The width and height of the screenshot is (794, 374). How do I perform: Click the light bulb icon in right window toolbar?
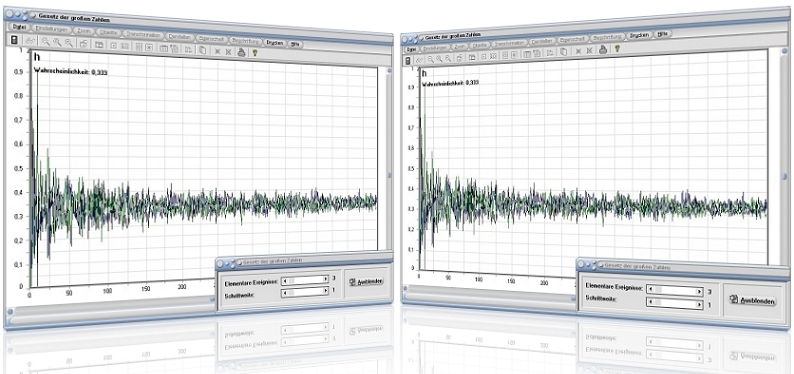(617, 49)
